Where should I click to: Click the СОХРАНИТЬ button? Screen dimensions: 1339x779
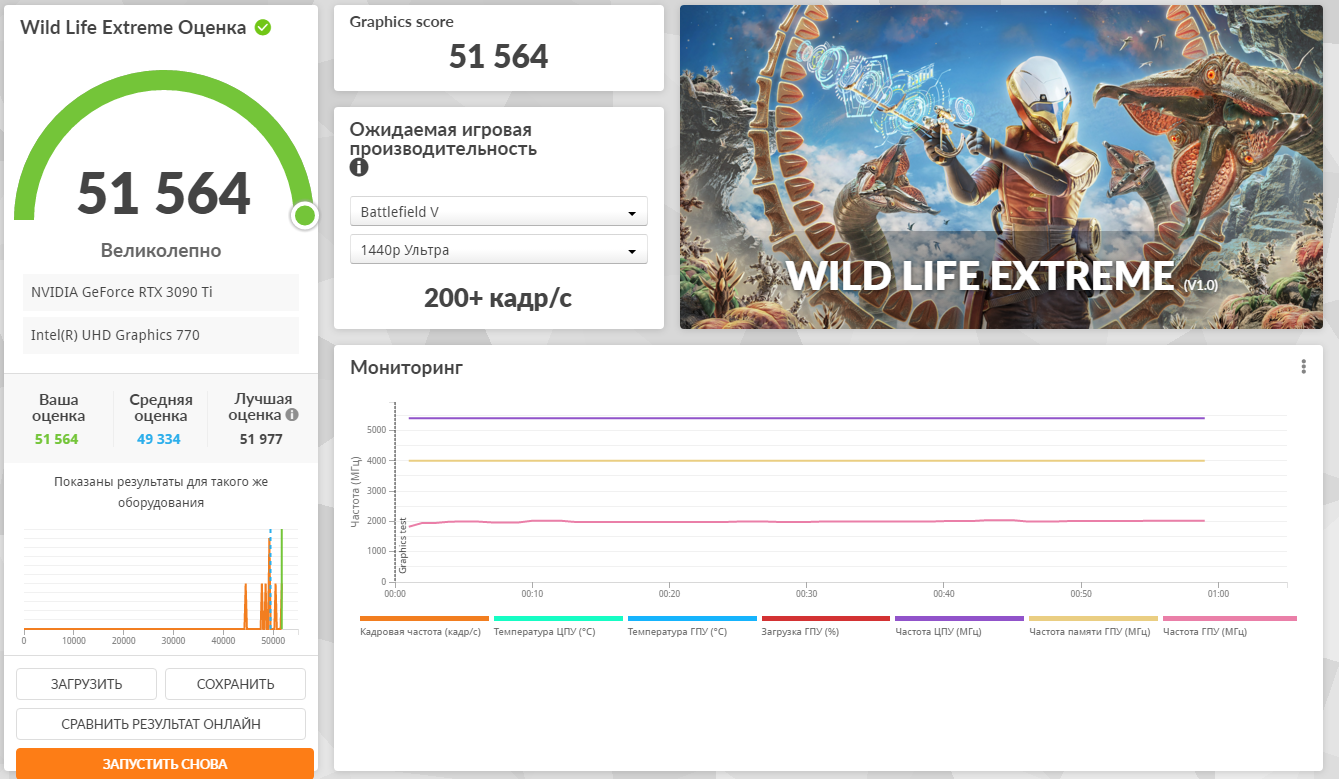pyautogui.click(x=235, y=684)
